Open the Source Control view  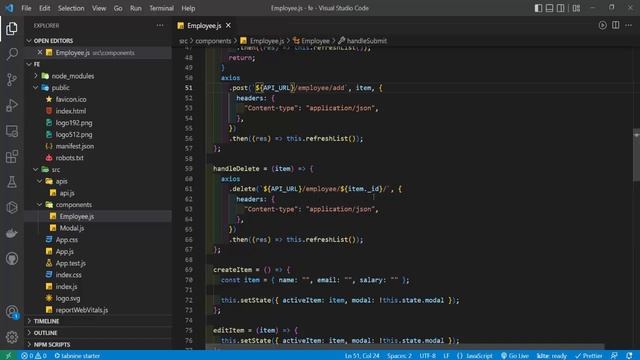pos(12,80)
